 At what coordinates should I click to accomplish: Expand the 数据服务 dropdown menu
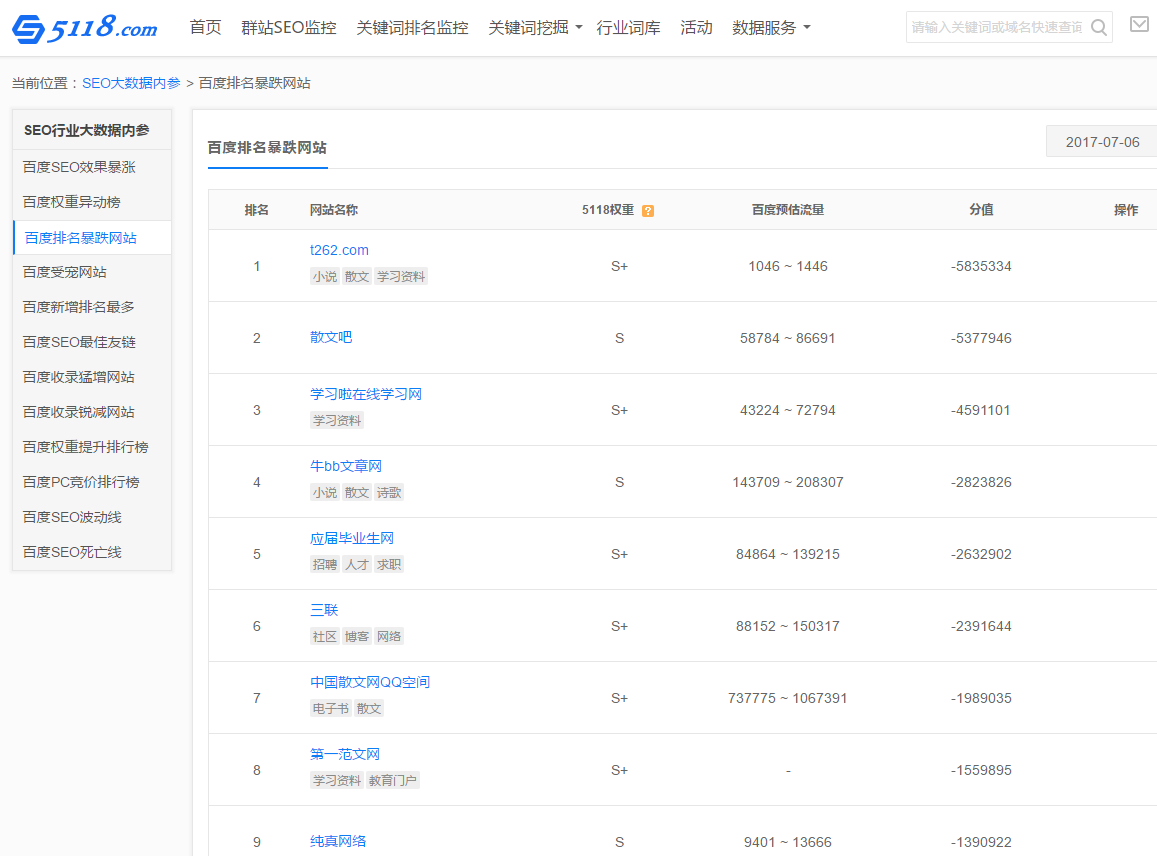click(x=771, y=28)
